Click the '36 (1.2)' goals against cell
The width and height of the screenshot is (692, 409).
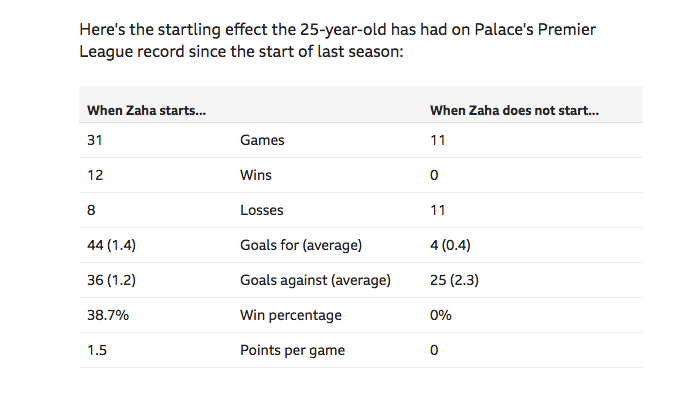pos(112,280)
